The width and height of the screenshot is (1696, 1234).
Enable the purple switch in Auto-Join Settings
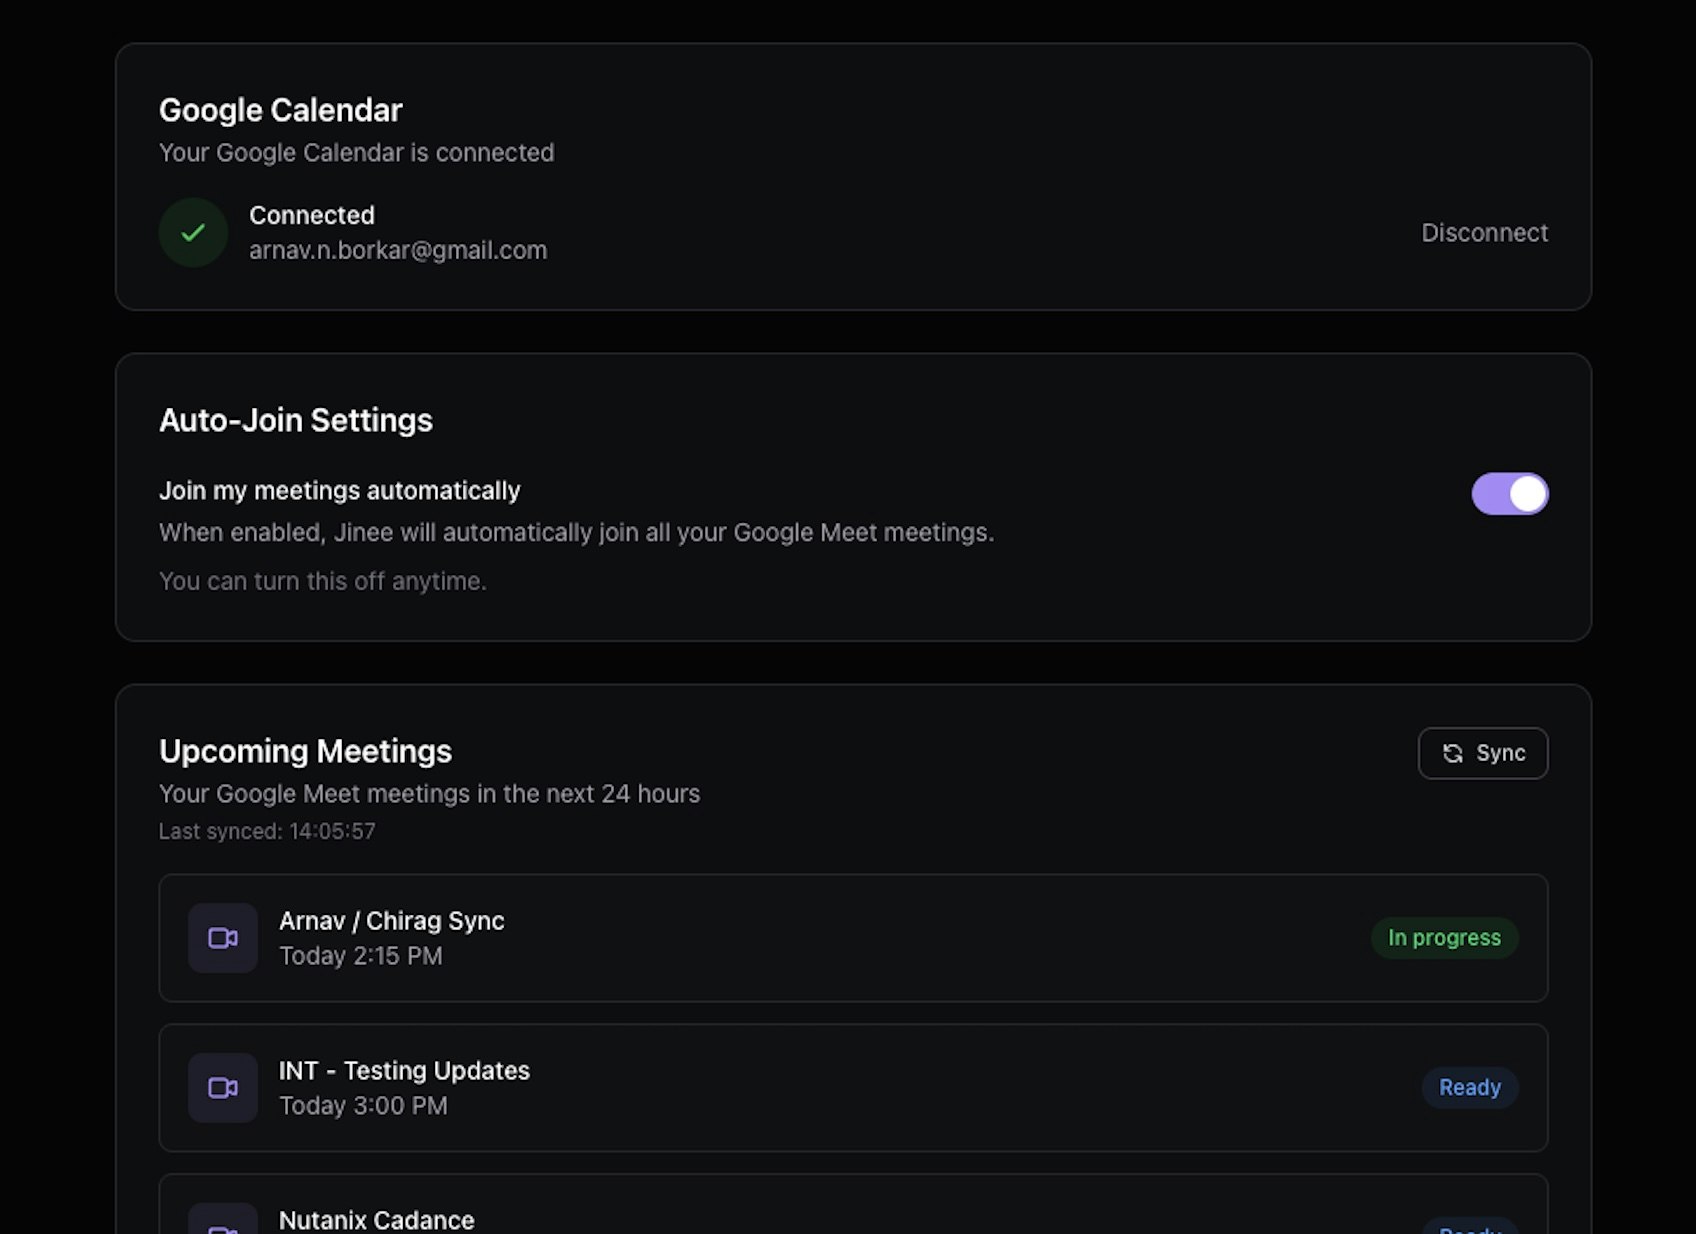(1510, 493)
